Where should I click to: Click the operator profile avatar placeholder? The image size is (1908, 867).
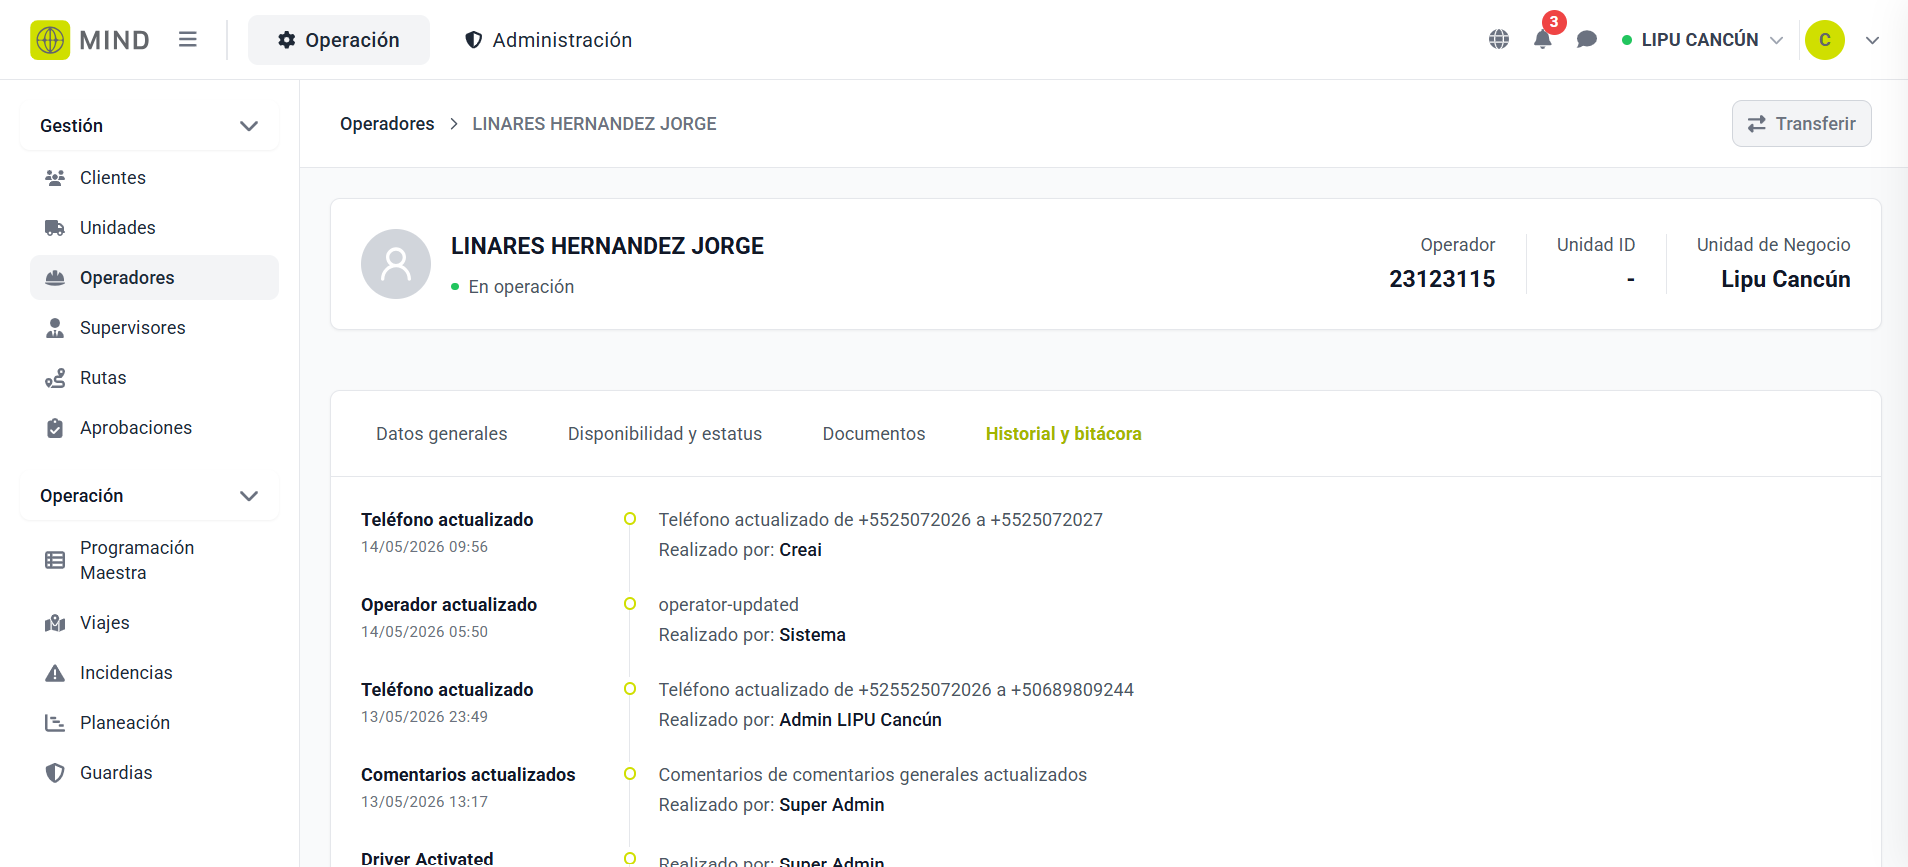(396, 264)
